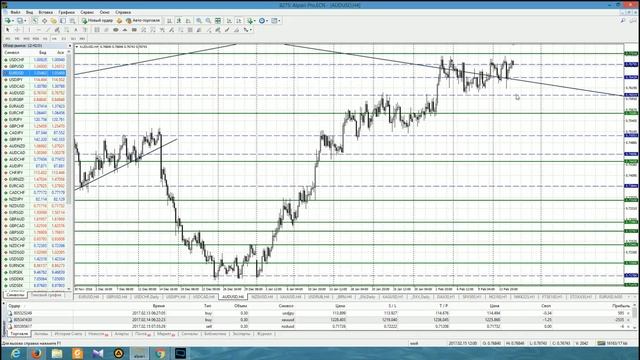Click the connection status indicator in status bar
Viewport: 640px width, 360px height.
(612, 343)
